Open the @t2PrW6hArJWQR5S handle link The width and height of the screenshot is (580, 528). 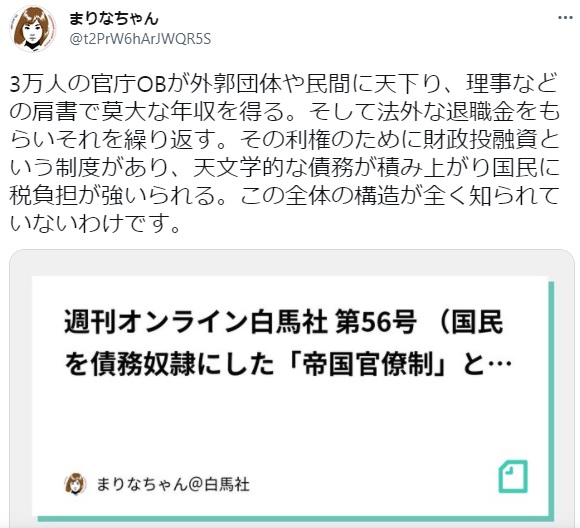click(x=140, y=38)
